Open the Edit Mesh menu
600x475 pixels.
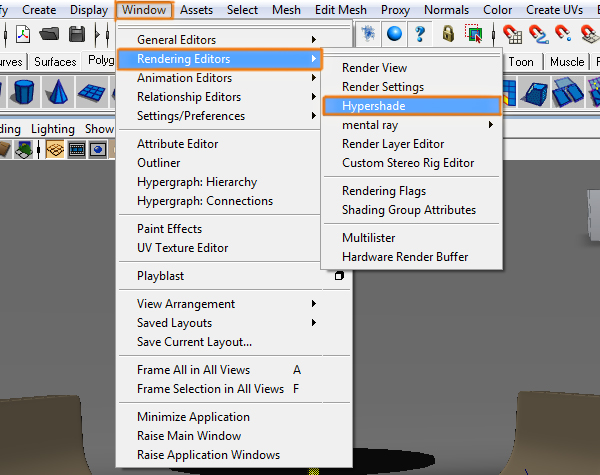(x=341, y=10)
